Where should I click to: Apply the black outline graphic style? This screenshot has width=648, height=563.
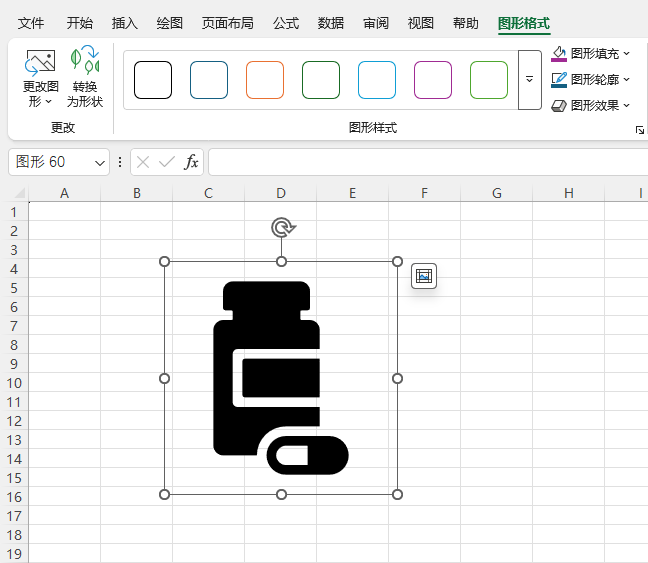(153, 80)
